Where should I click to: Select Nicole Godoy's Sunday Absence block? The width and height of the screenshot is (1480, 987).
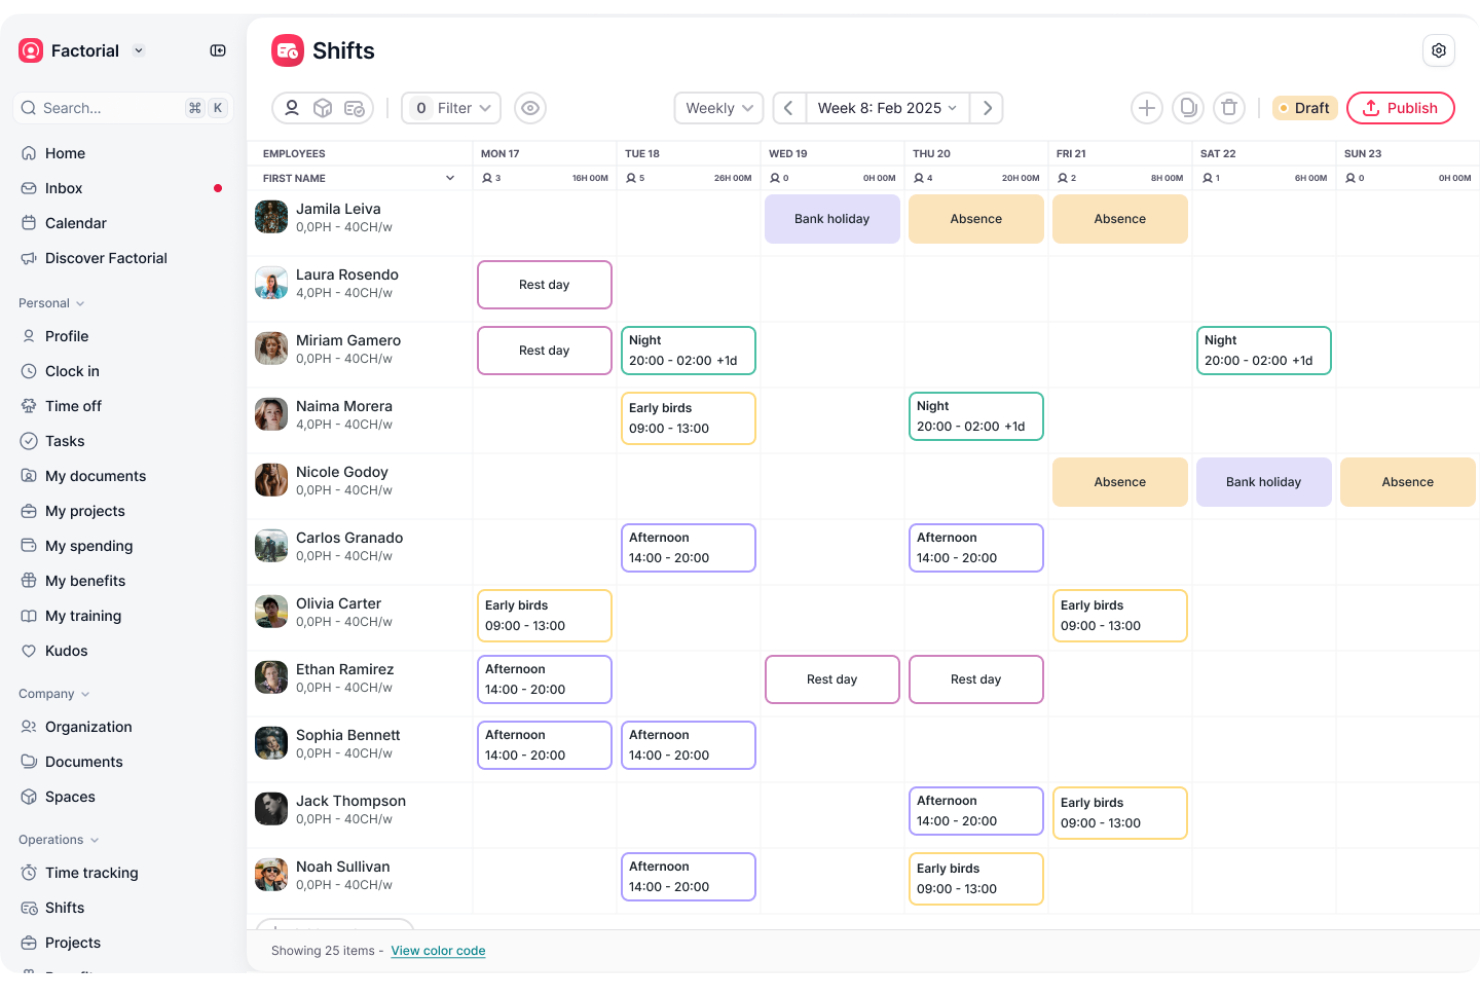tap(1408, 482)
